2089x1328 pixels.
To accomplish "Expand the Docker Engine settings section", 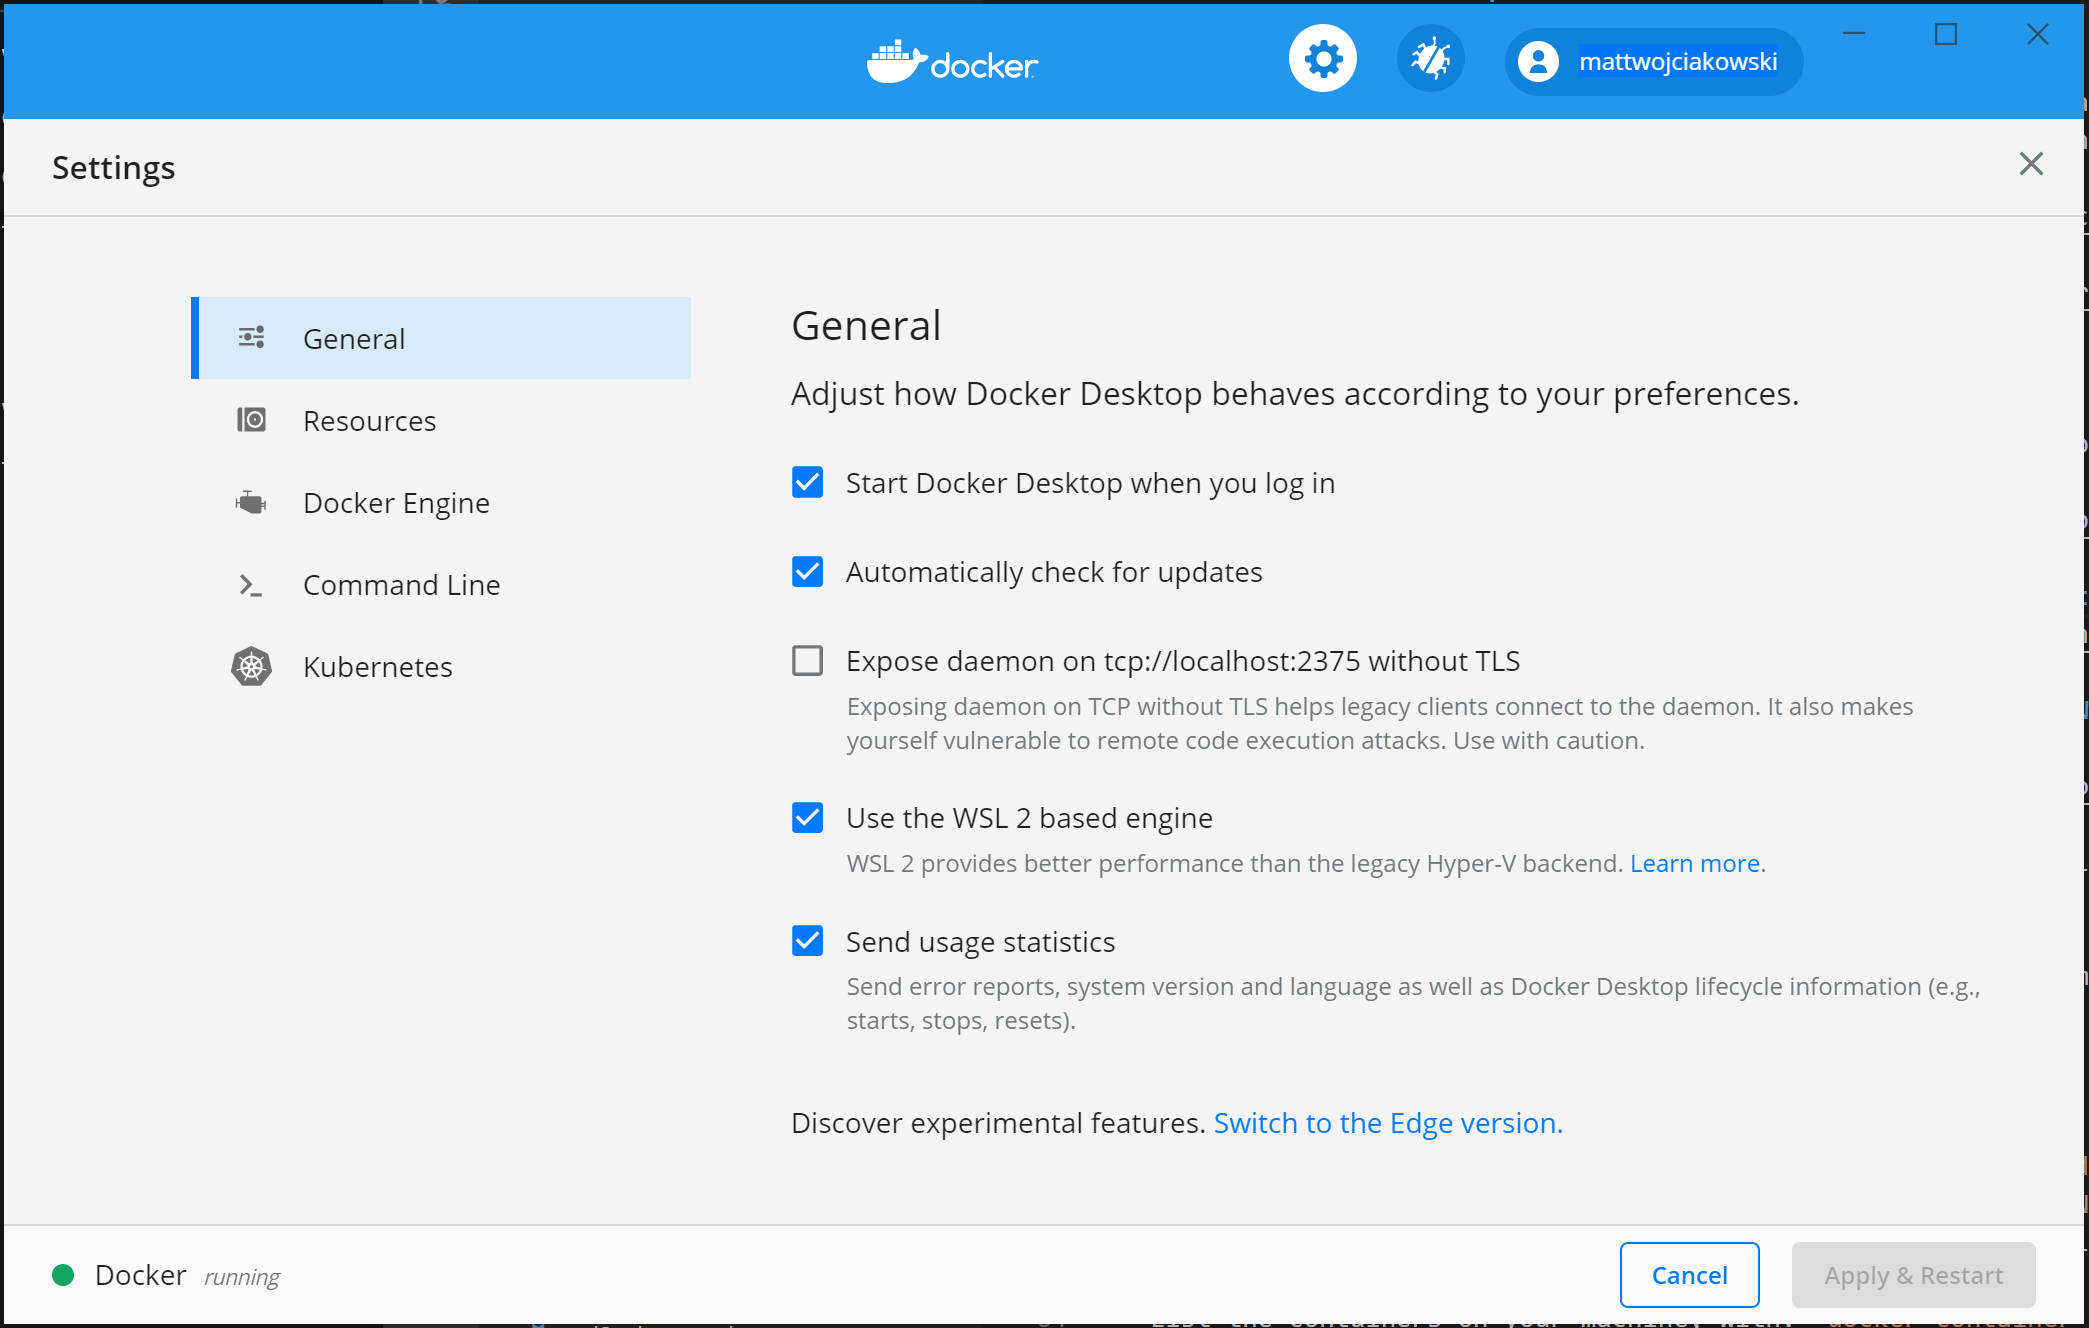I will click(394, 501).
